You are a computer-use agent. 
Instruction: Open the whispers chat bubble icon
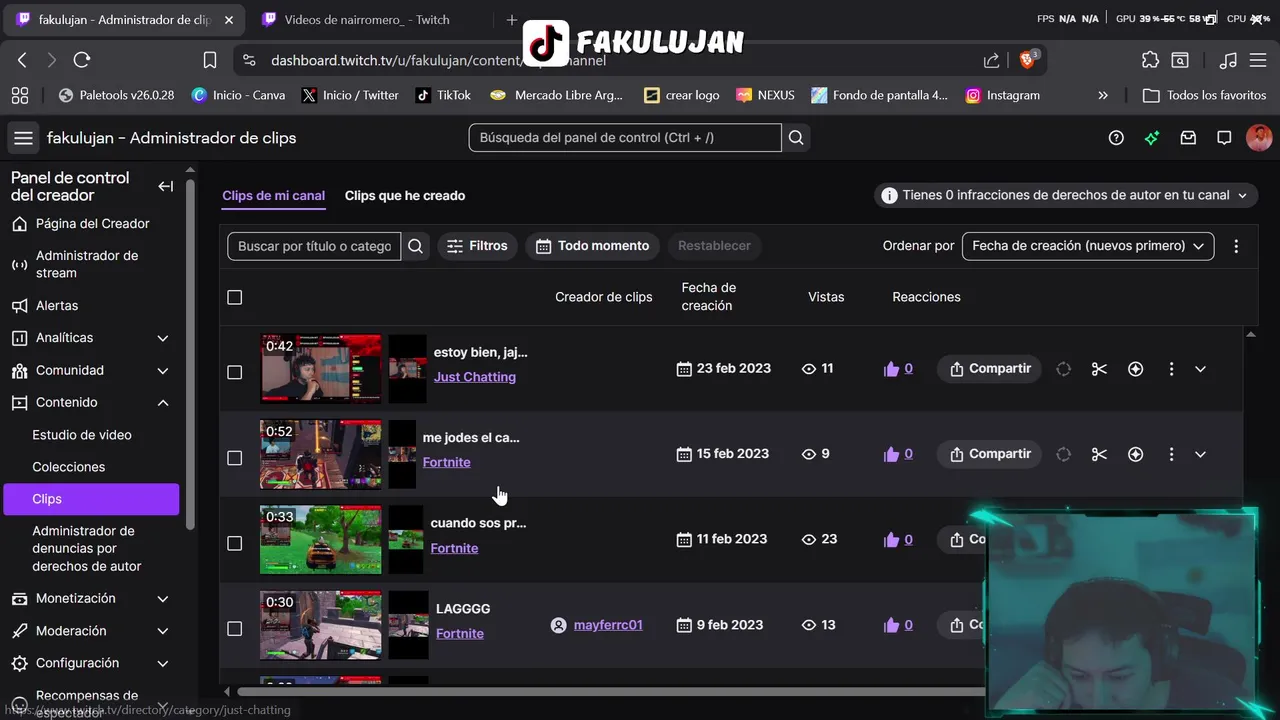[1224, 138]
